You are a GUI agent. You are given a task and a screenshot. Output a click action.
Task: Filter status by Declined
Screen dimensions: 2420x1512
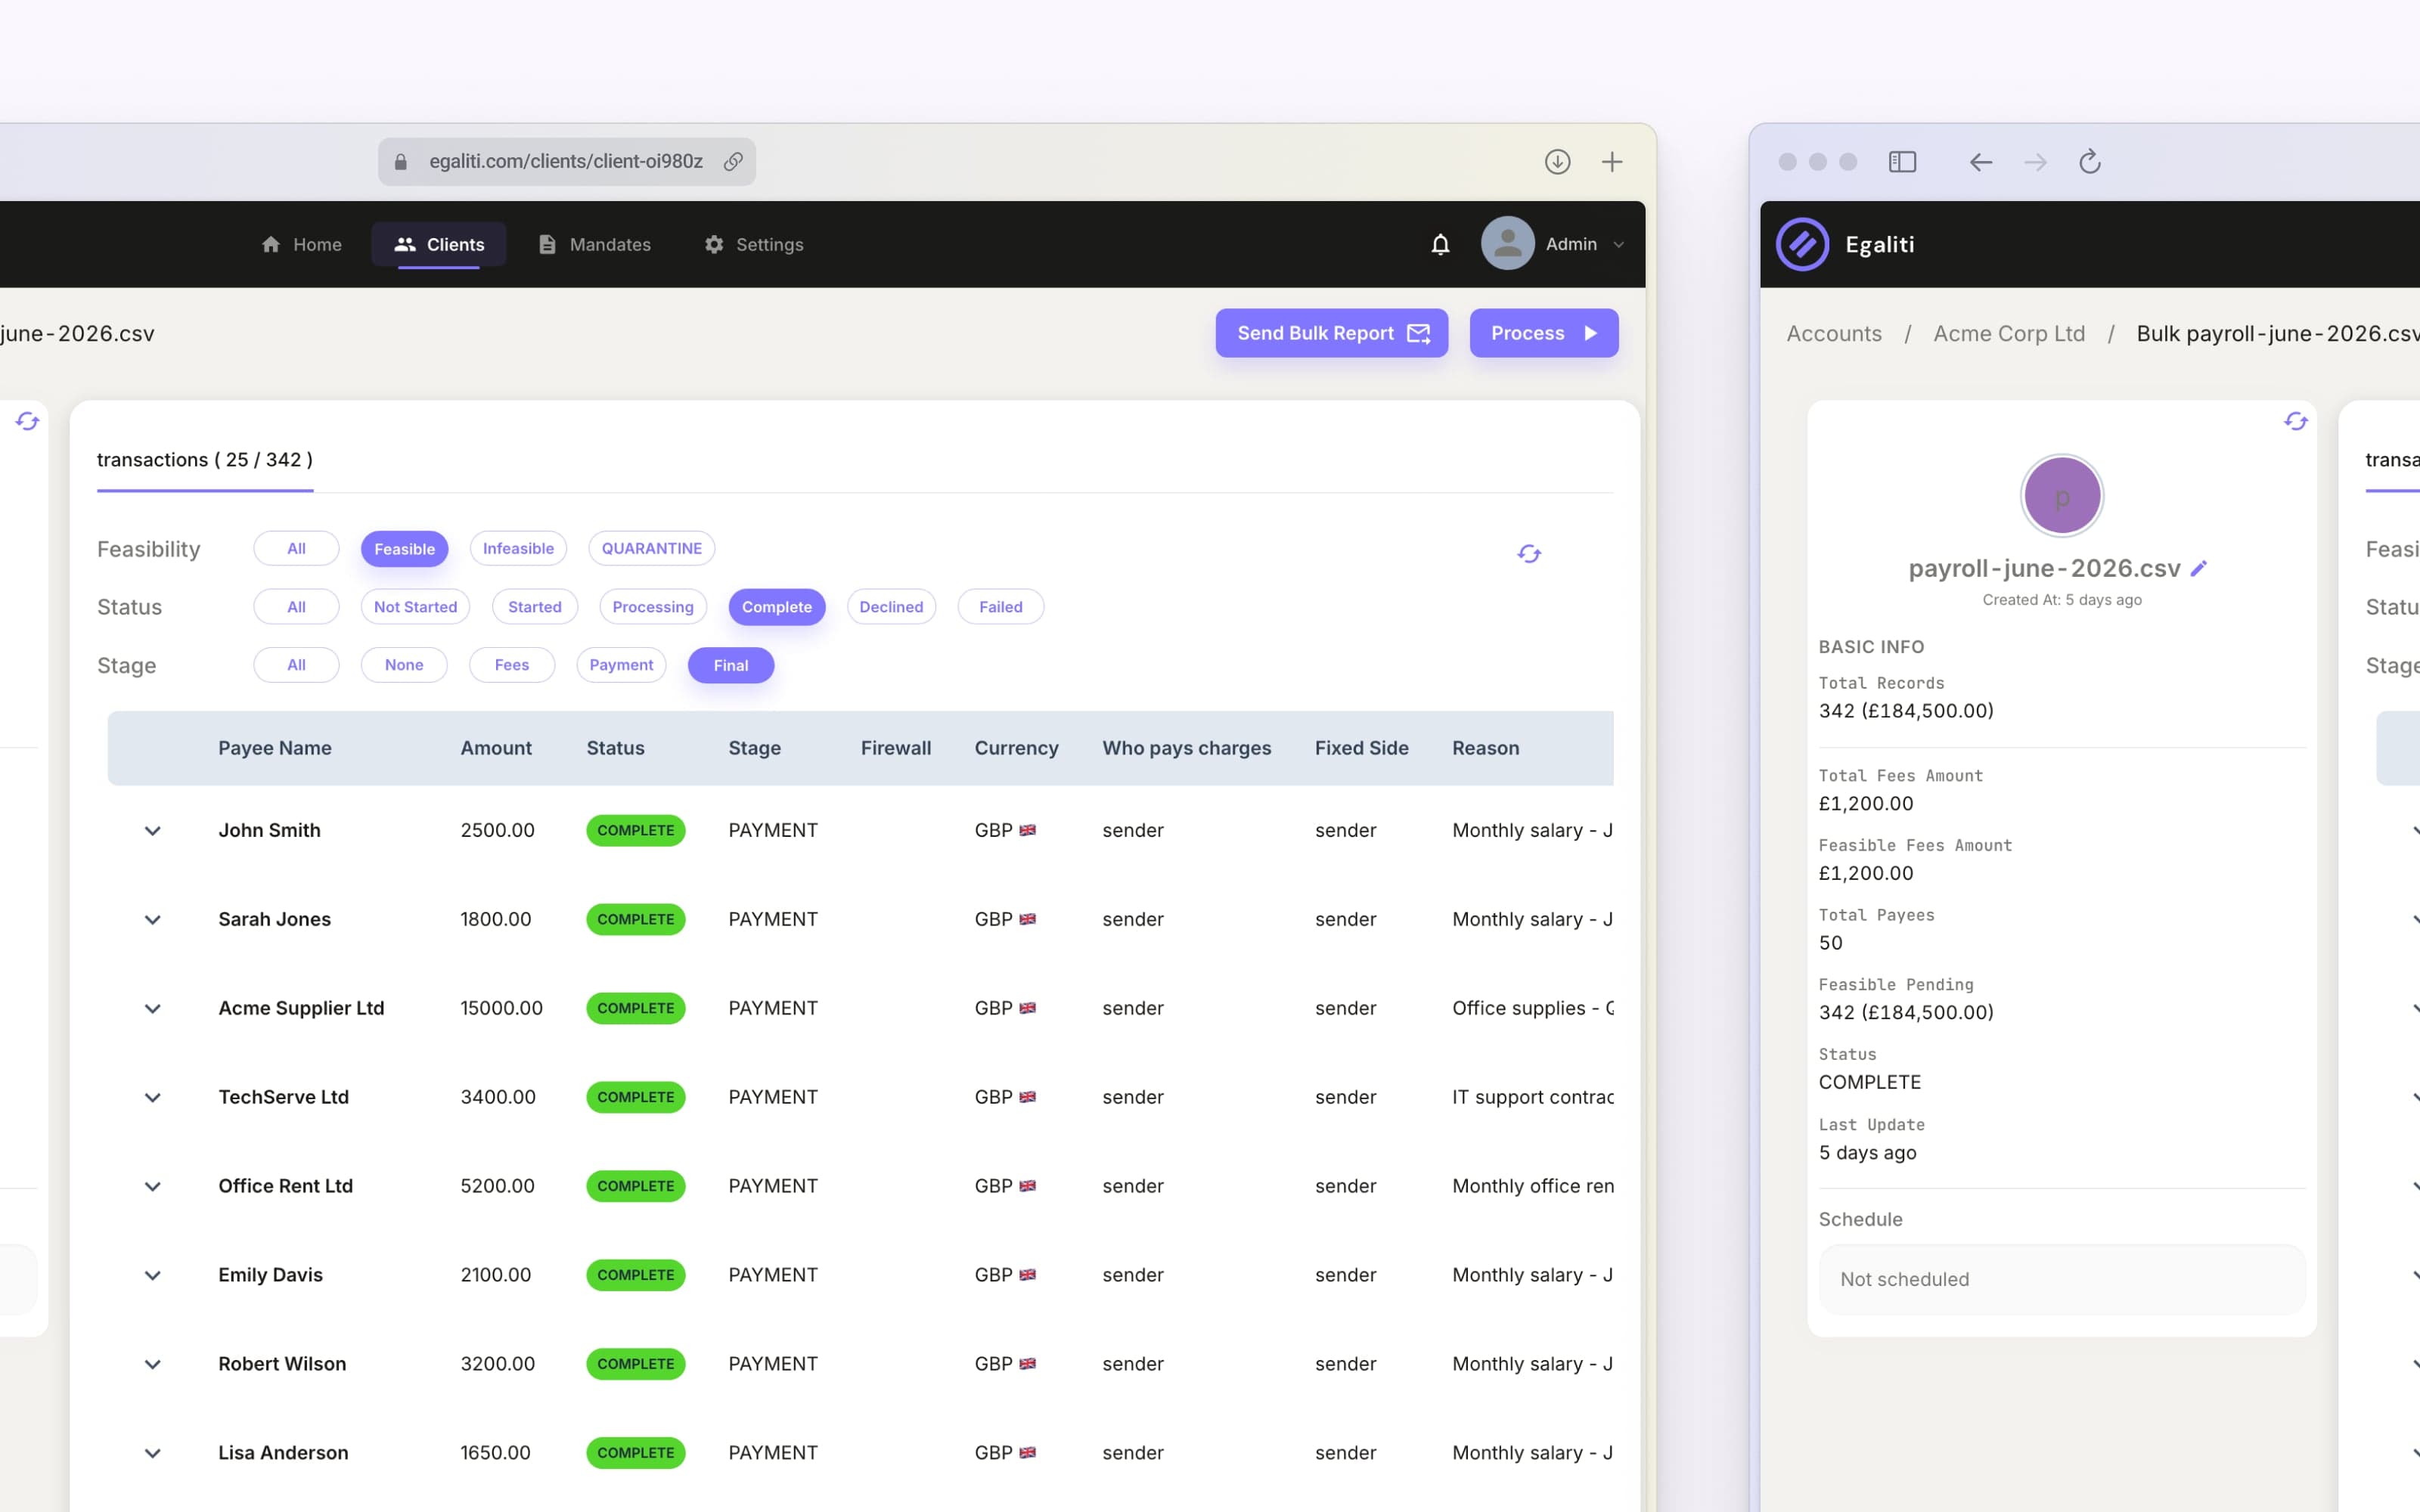pyautogui.click(x=891, y=607)
